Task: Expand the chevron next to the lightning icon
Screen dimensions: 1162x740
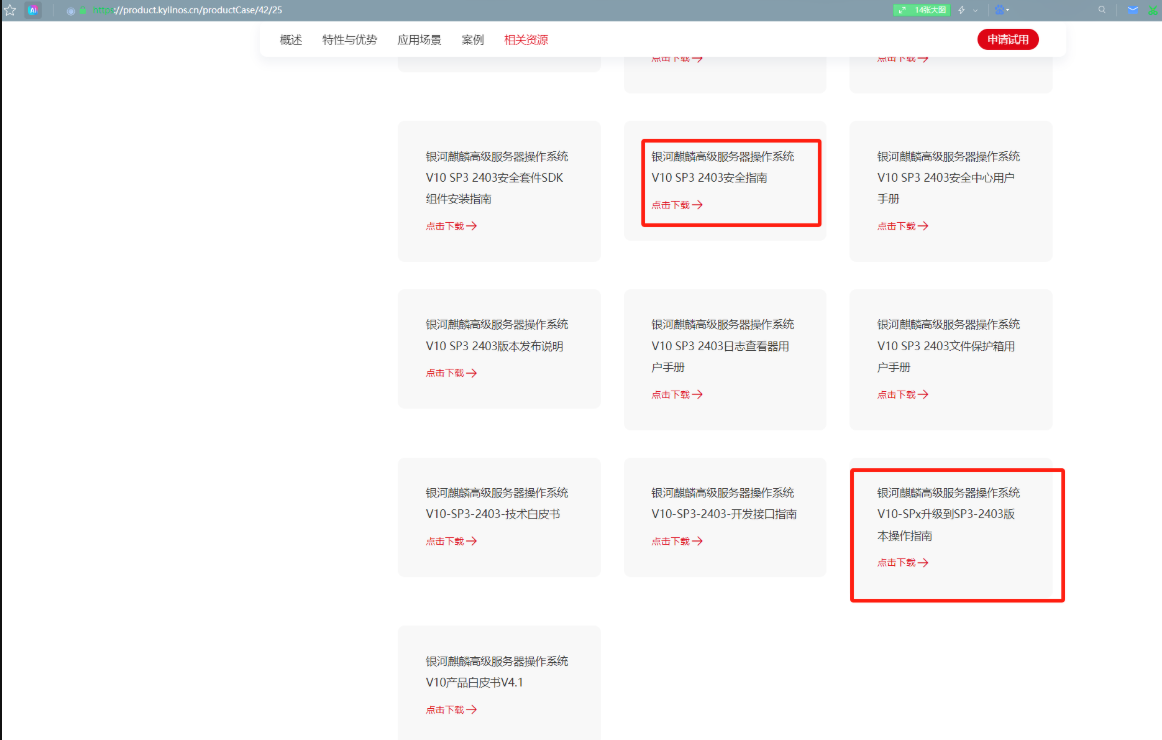Action: pos(975,10)
